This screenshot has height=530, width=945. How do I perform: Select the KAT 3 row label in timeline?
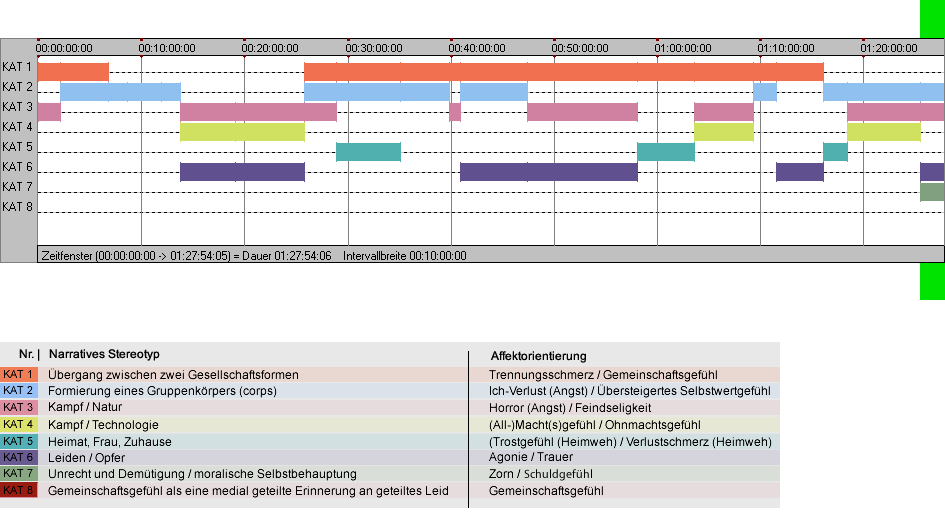[x=17, y=107]
